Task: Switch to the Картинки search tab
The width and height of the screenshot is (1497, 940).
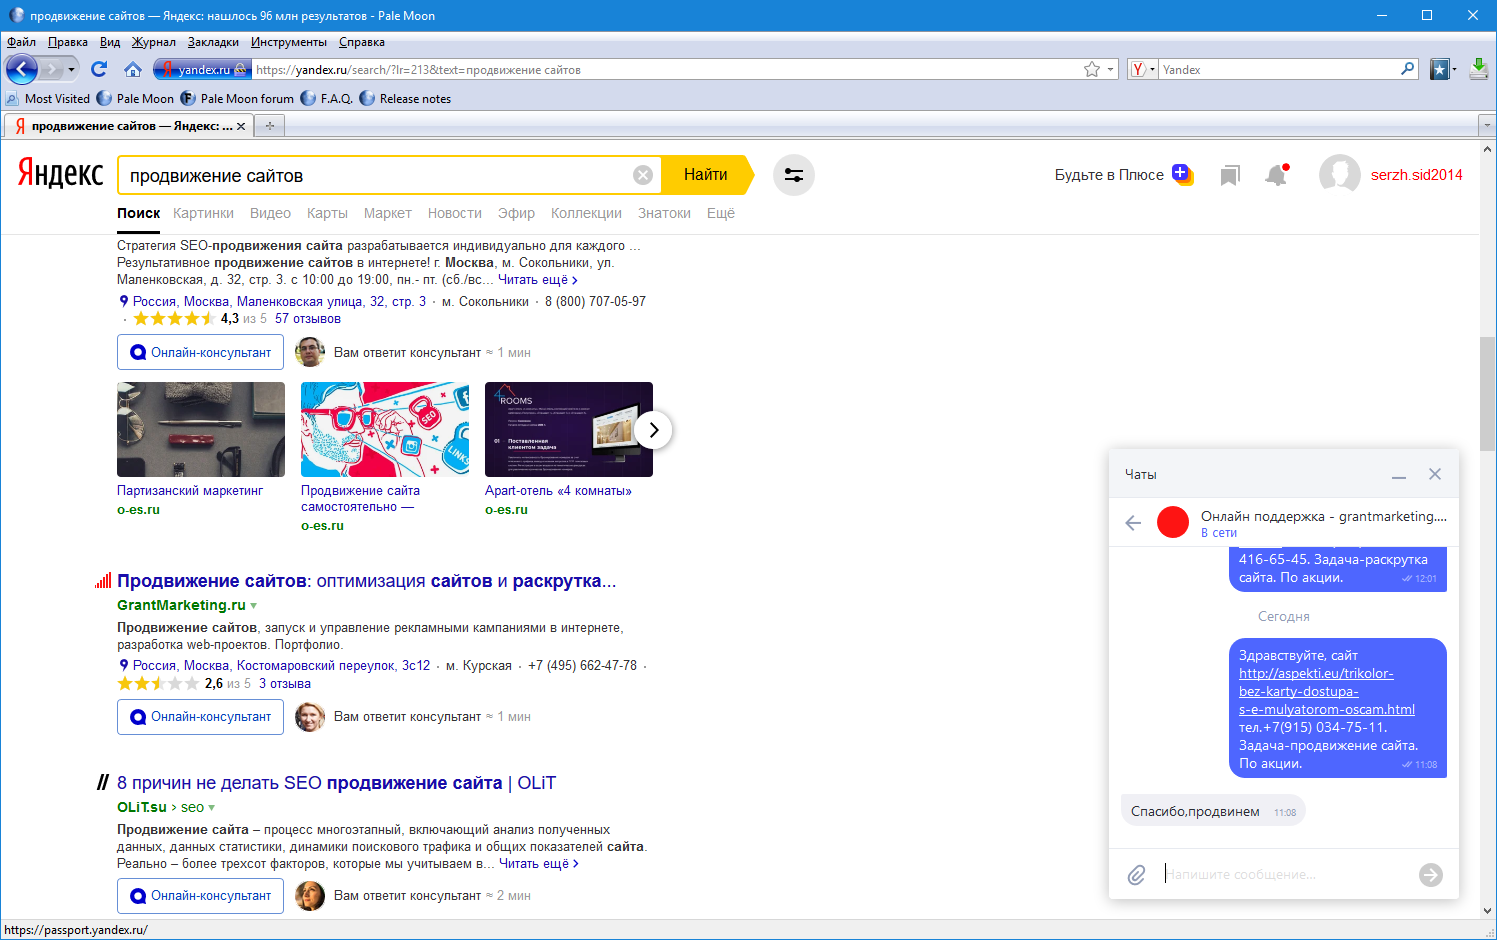Action: coord(203,213)
